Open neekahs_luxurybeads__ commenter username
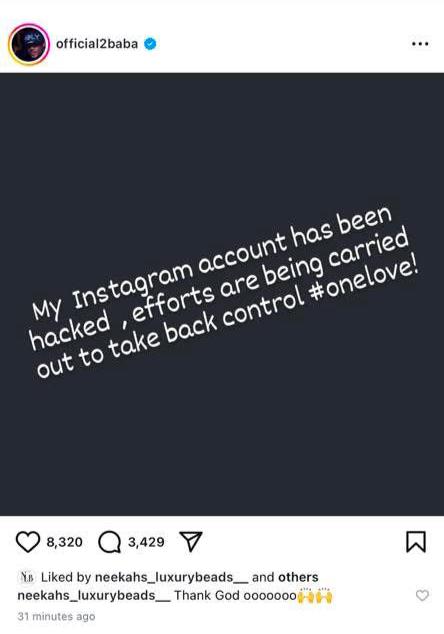 (94, 596)
